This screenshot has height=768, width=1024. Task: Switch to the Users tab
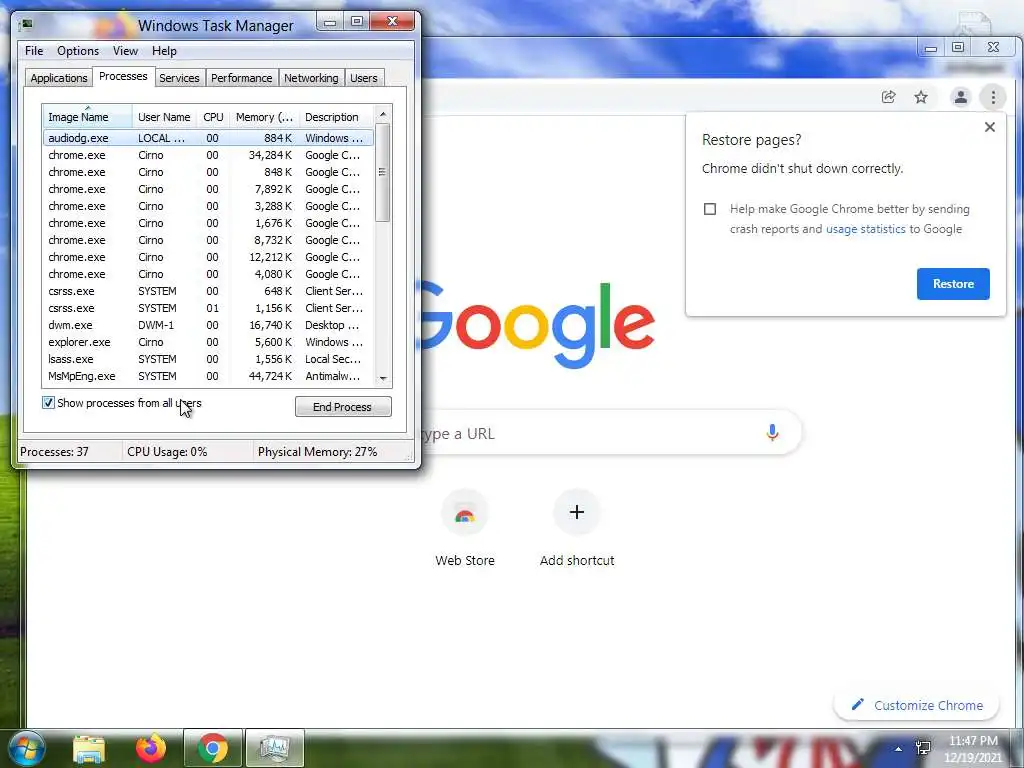[364, 78]
